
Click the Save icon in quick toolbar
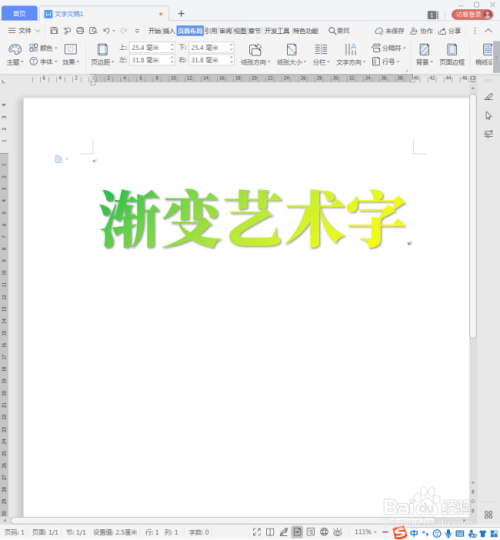click(54, 31)
